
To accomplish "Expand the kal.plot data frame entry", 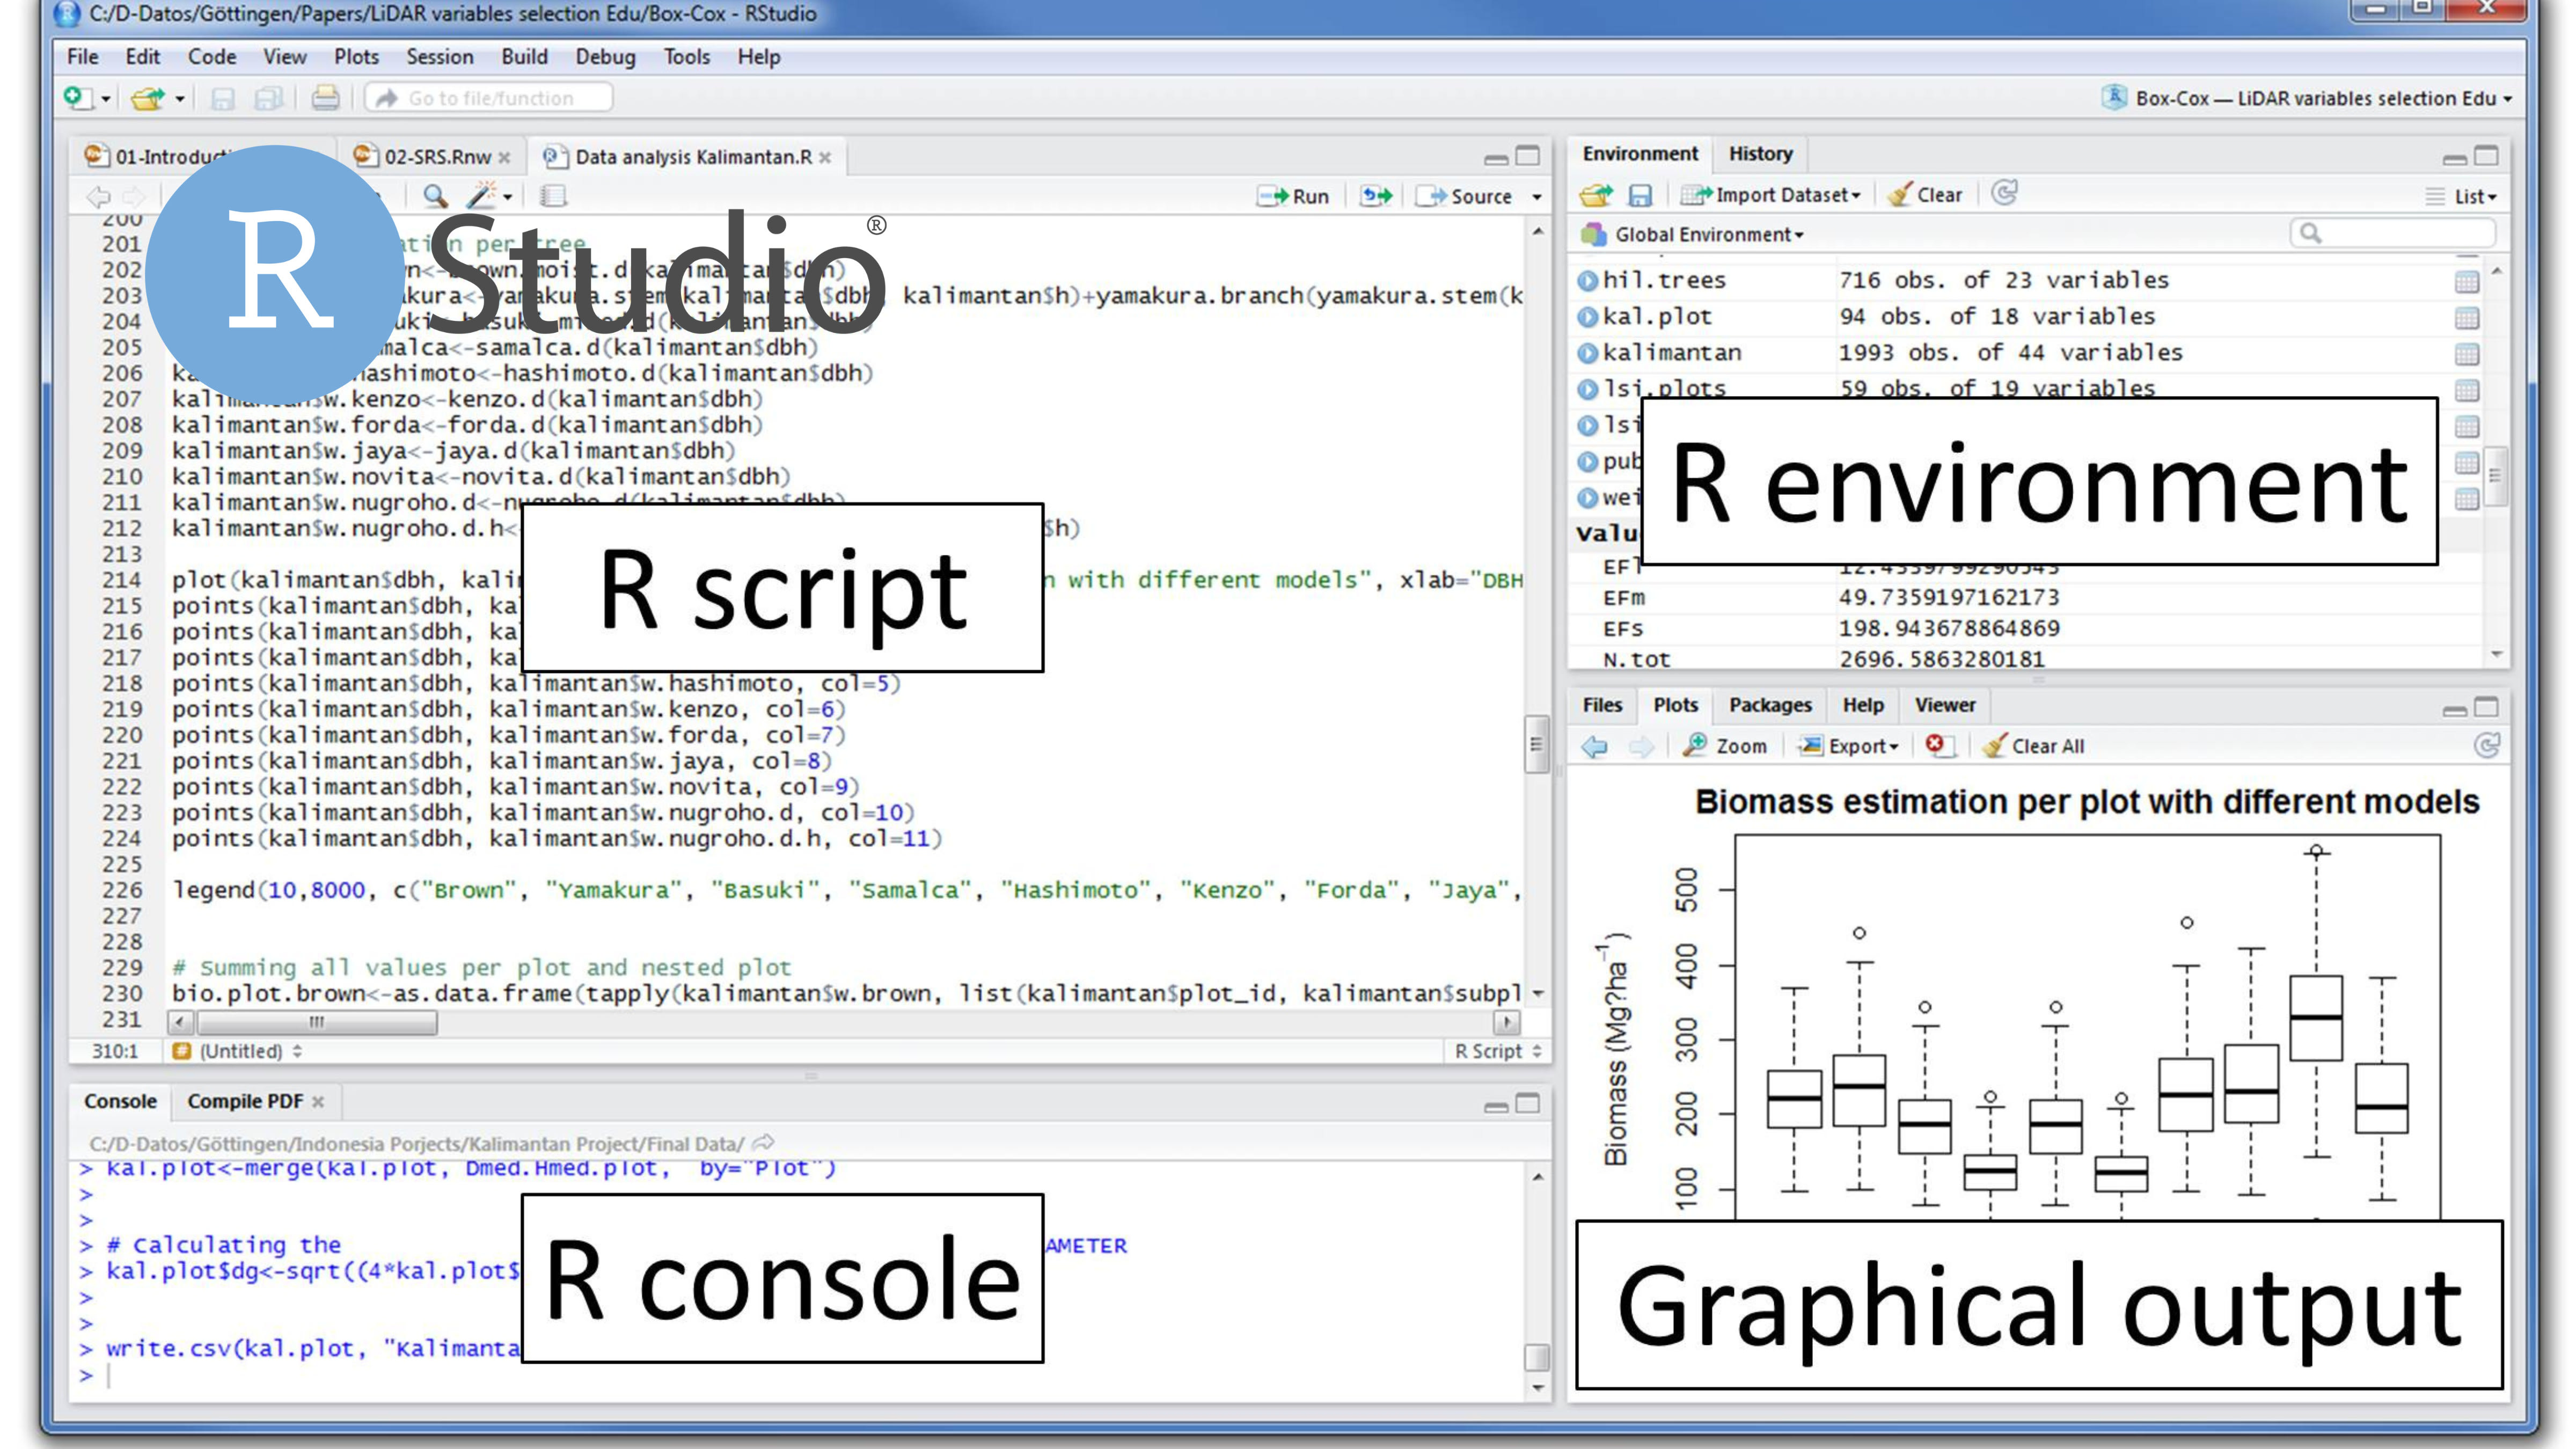I will click(1587, 318).
